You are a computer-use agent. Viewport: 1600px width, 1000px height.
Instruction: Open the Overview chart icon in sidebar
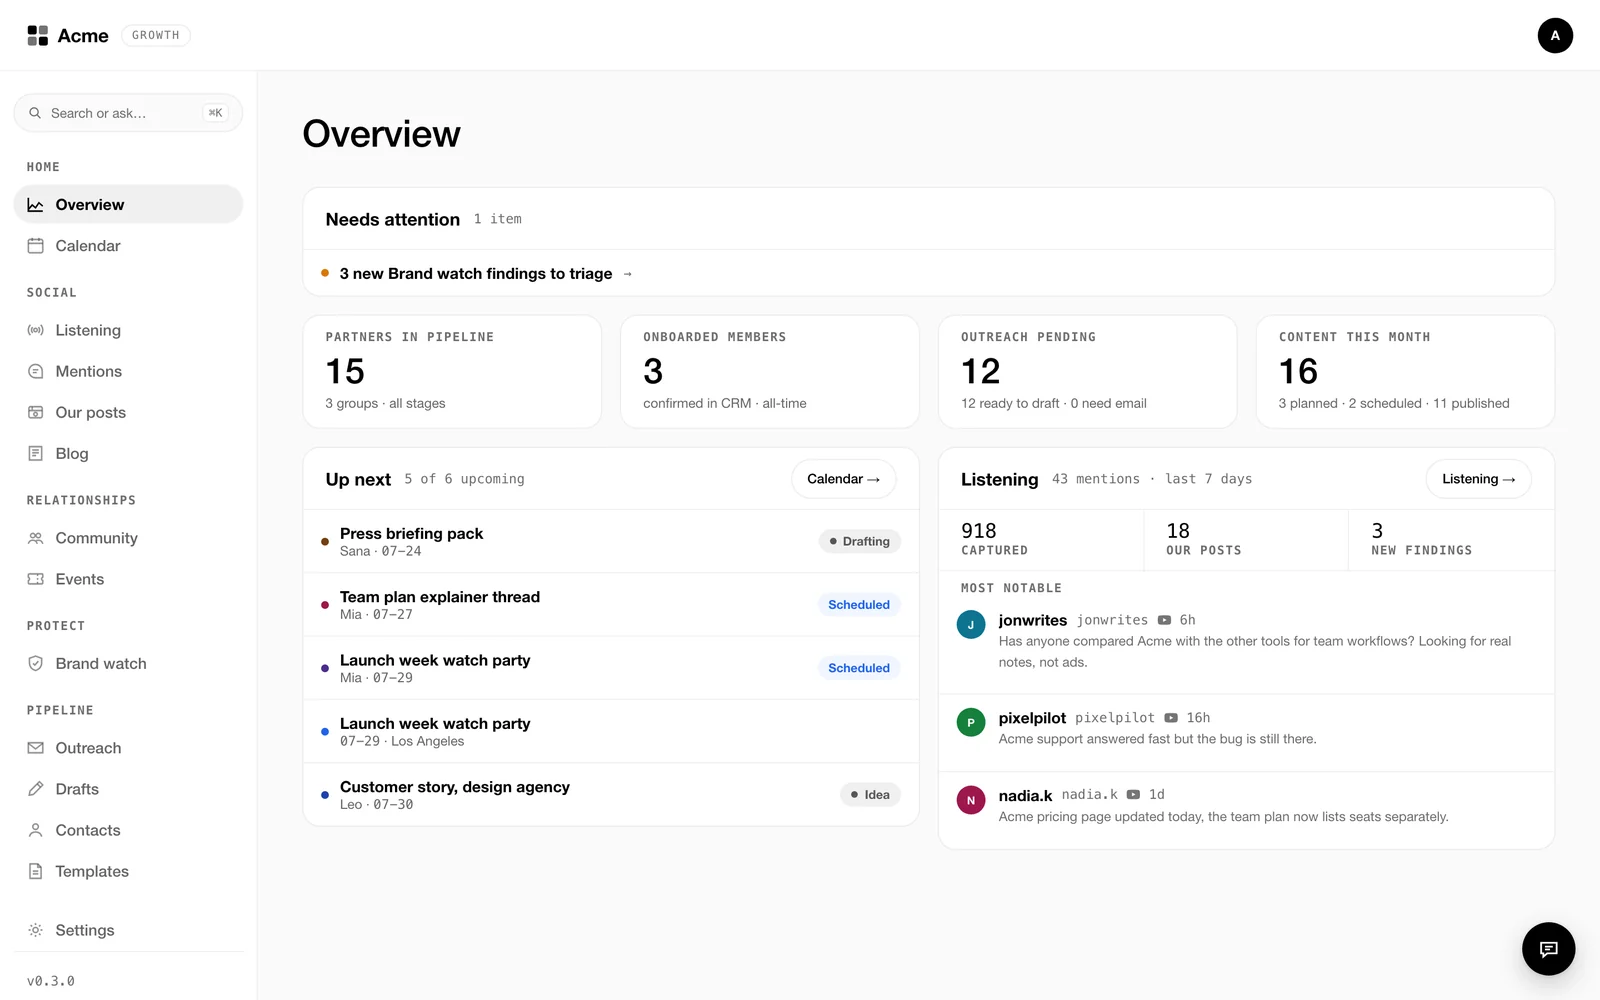point(35,205)
